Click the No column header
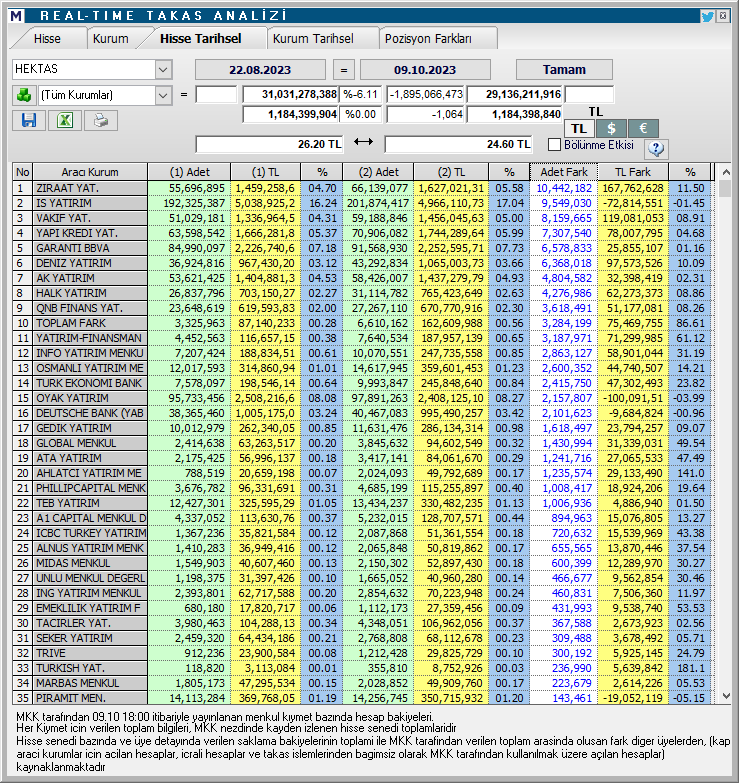This screenshot has width=739, height=783. 22,172
